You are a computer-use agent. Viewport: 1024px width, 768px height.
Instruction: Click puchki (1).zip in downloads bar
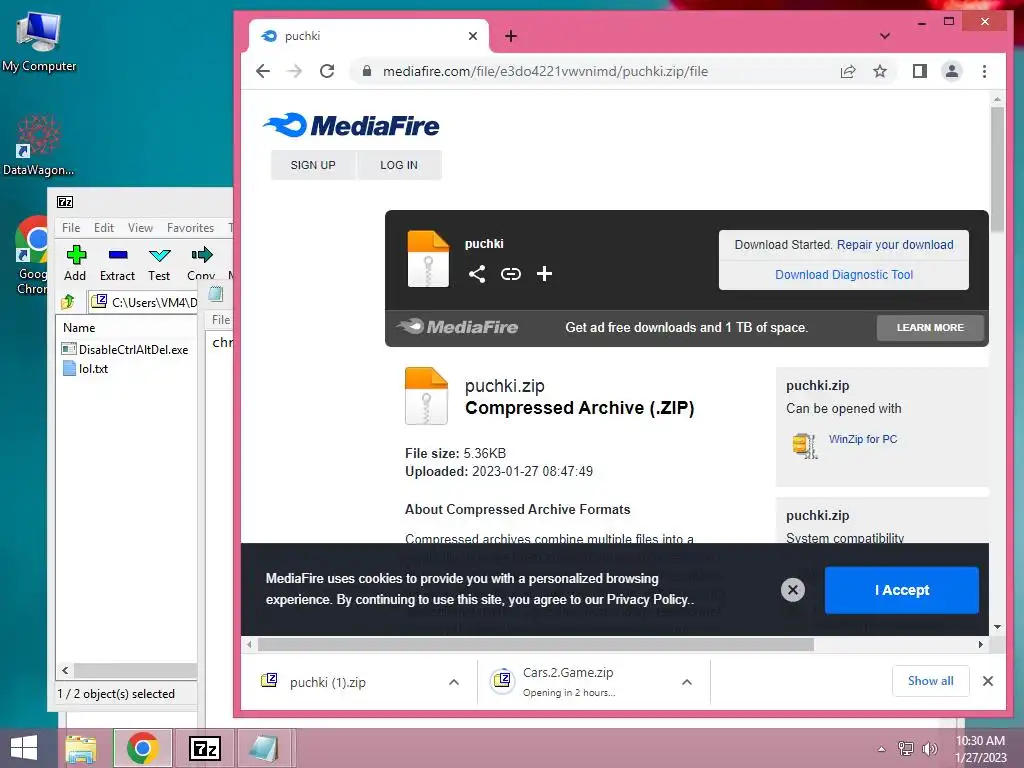(x=328, y=682)
